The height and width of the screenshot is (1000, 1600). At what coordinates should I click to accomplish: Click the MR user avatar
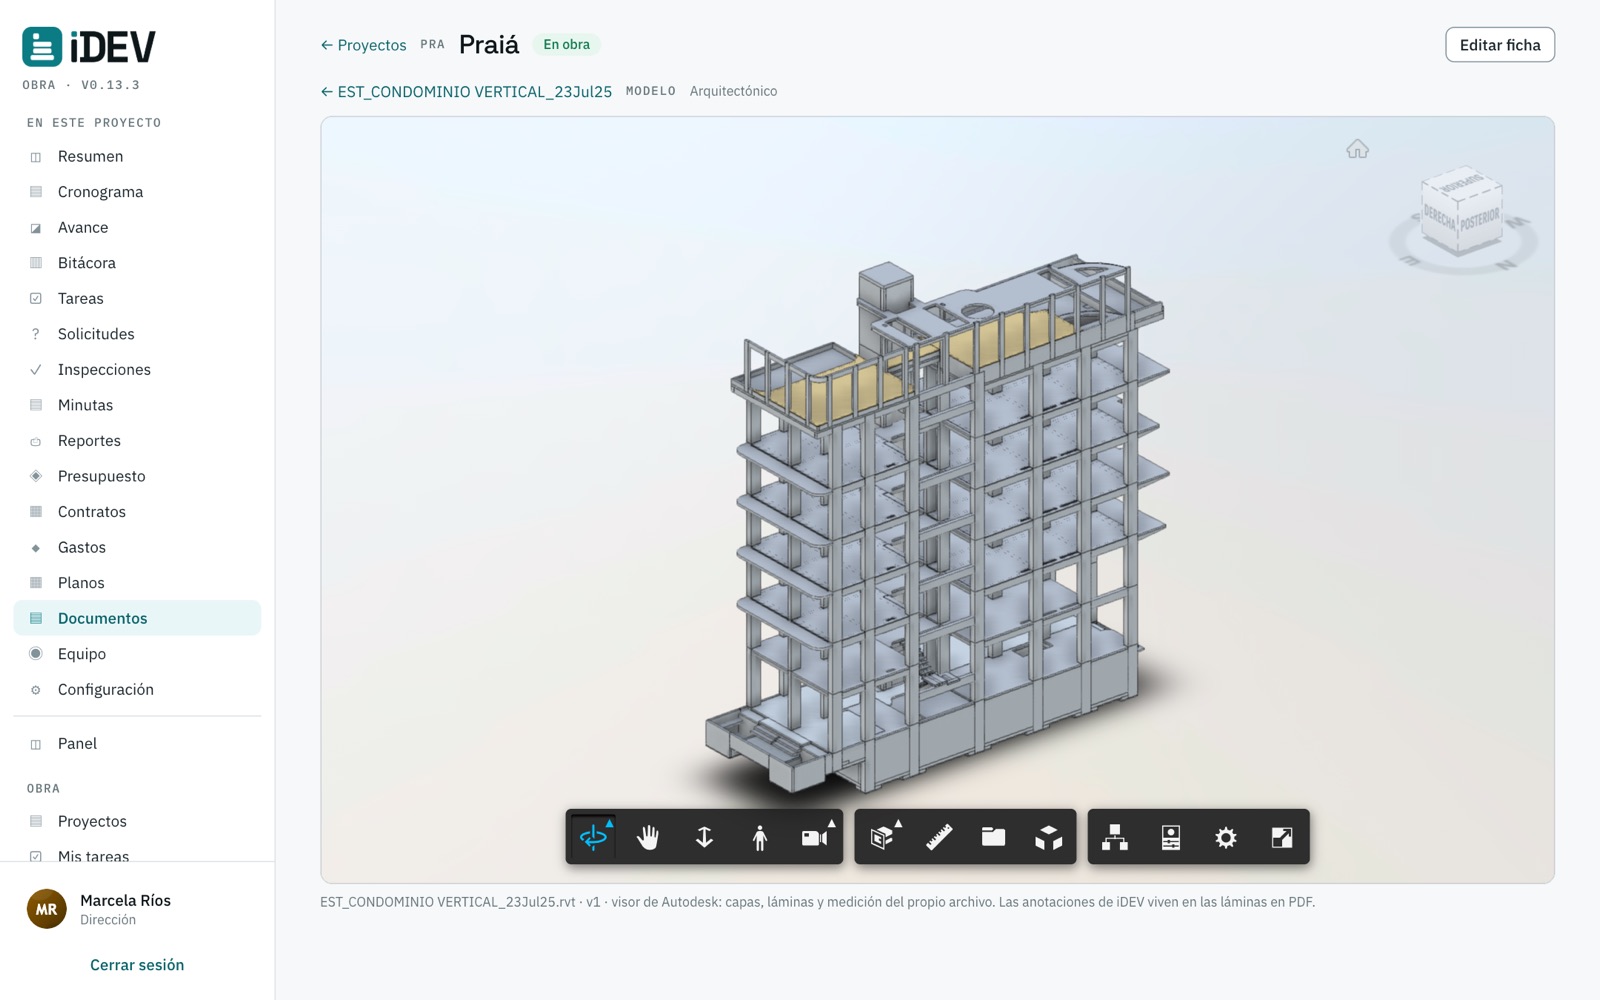[x=46, y=909]
